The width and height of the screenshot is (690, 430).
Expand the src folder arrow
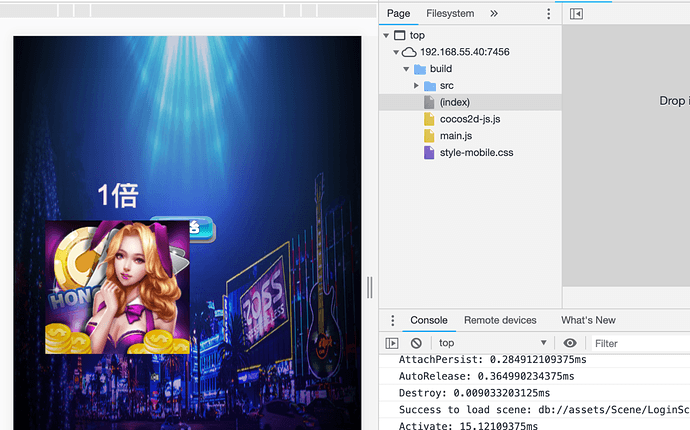(x=417, y=86)
